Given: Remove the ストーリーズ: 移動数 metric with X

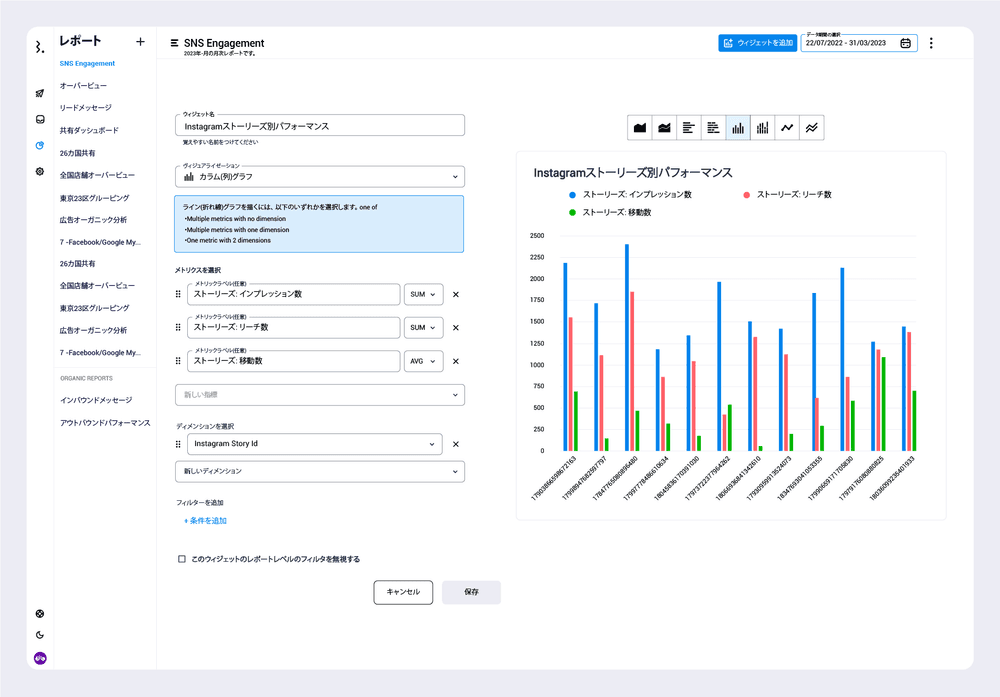Looking at the screenshot, I should pyautogui.click(x=455, y=362).
